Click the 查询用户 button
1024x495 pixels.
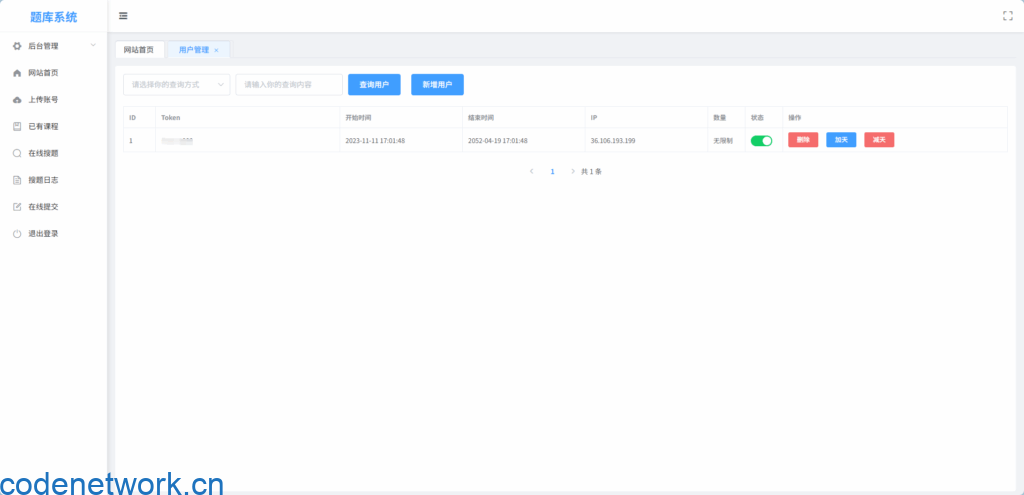(374, 85)
